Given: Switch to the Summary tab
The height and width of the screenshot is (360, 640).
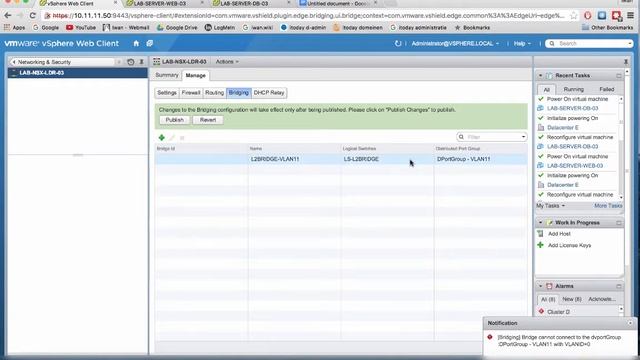Looking at the screenshot, I should pos(167,75).
